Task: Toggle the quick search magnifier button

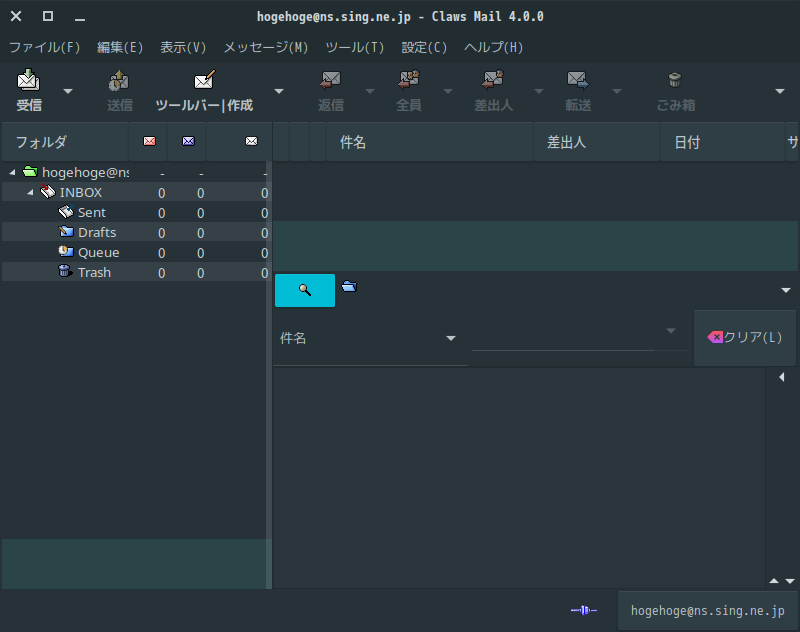Action: pyautogui.click(x=305, y=290)
